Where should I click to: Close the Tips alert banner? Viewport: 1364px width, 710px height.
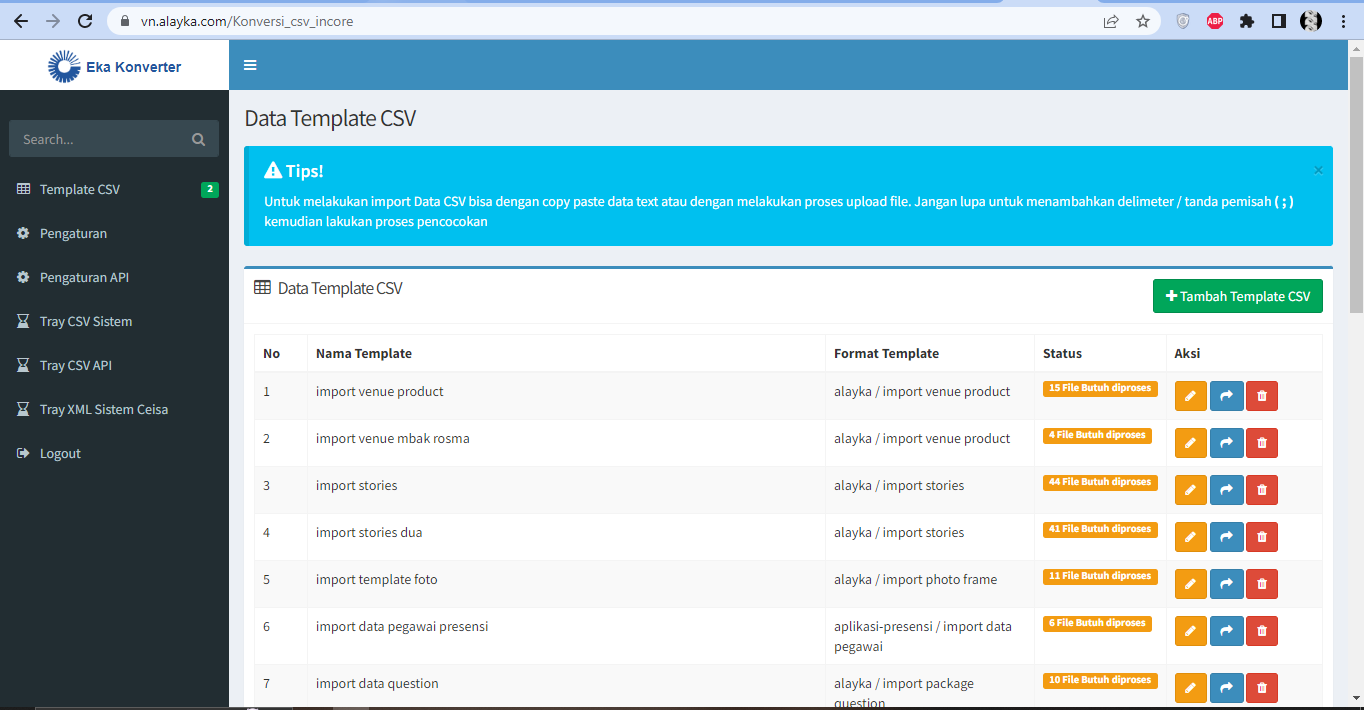tap(1318, 170)
